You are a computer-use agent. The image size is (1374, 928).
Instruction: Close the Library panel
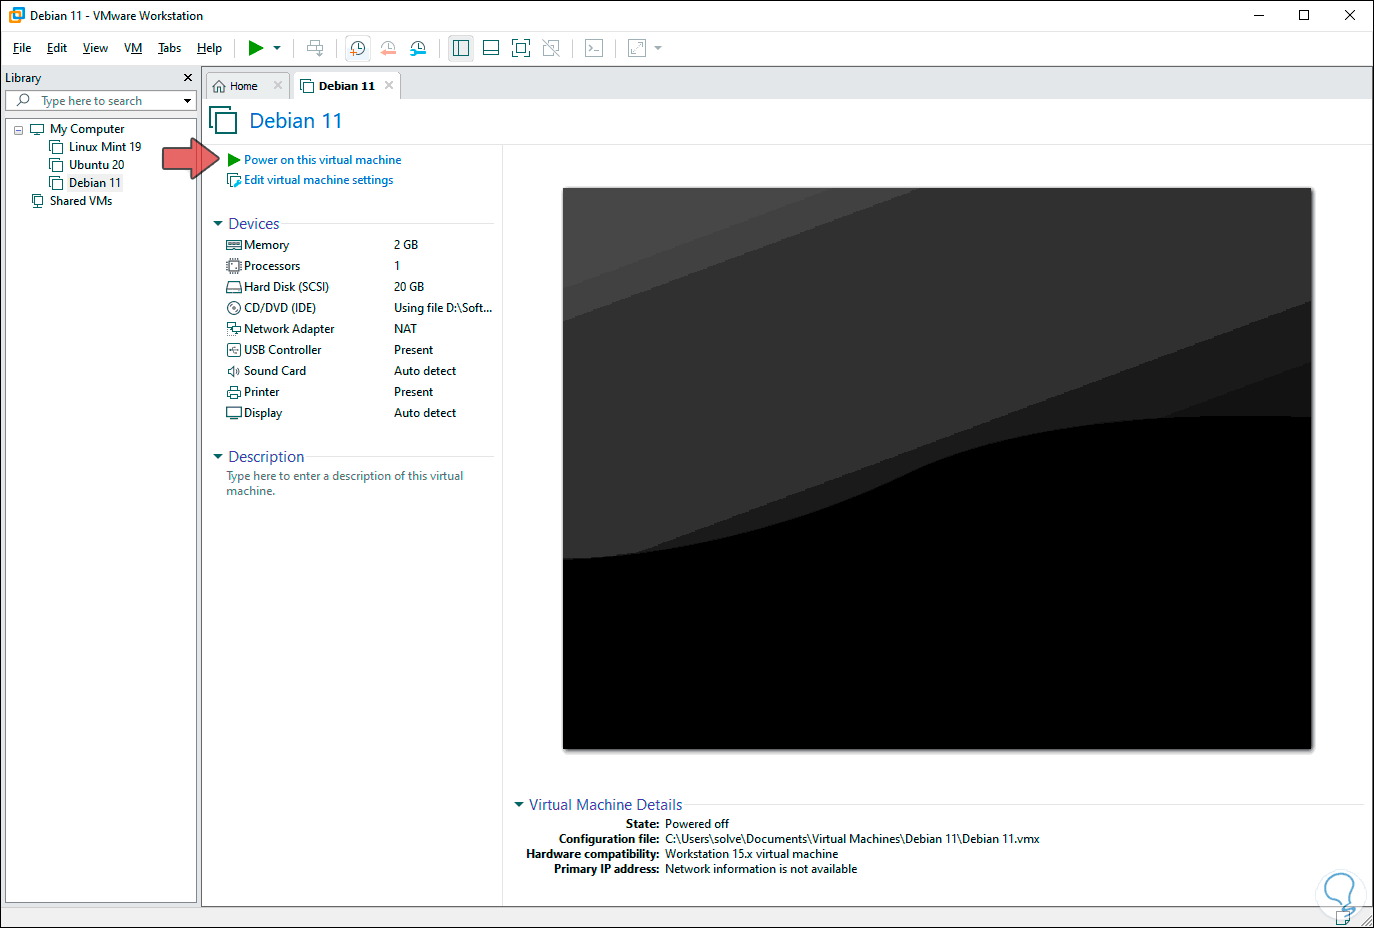[187, 78]
